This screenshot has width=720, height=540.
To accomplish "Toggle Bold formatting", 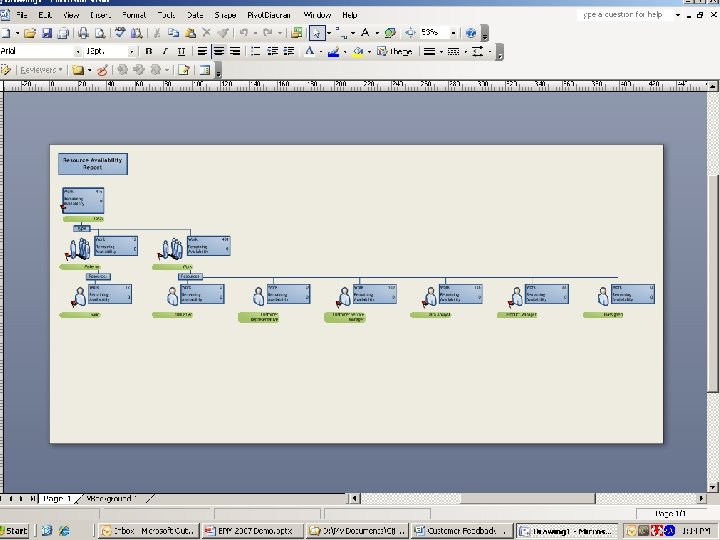I will pyautogui.click(x=149, y=51).
